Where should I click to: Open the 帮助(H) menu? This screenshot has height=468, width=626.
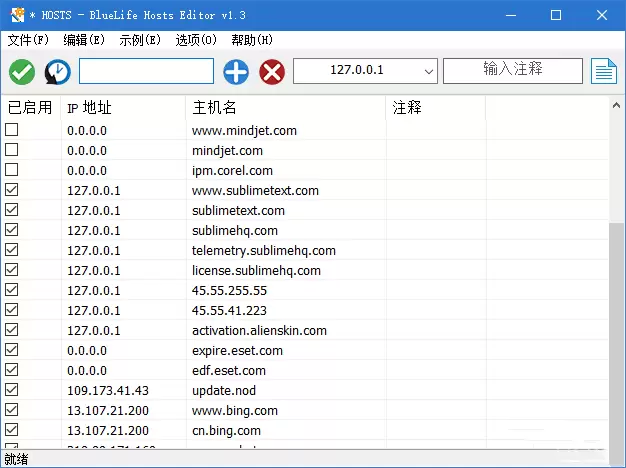pyautogui.click(x=252, y=40)
